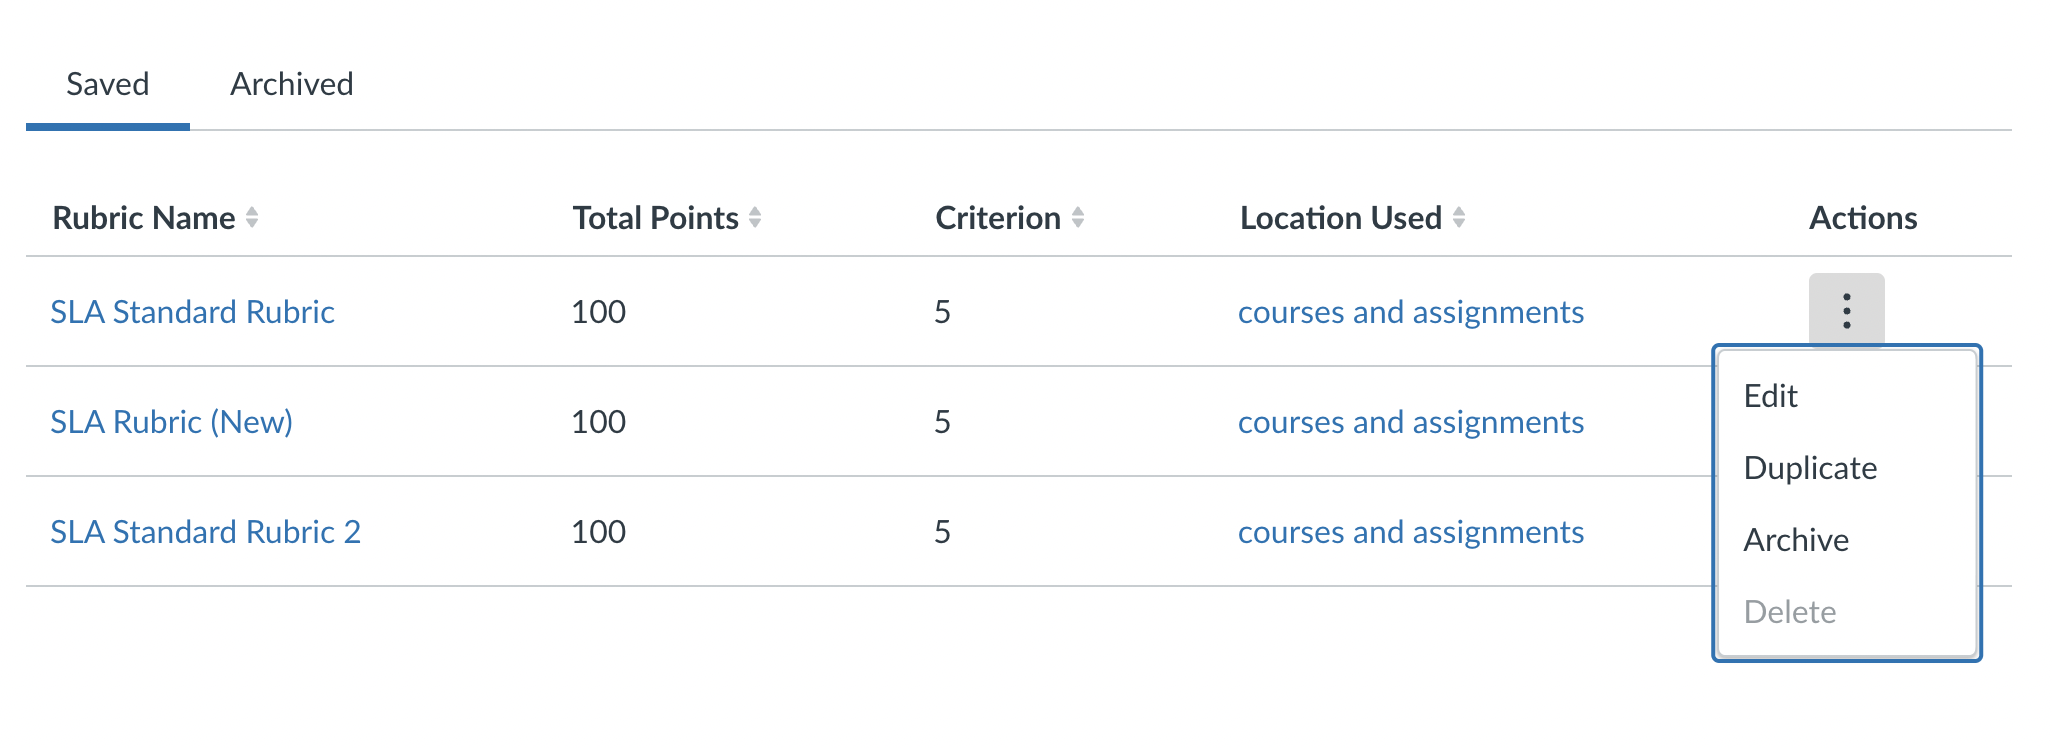Sort by Total Points arrows icon
This screenshot has height=748, width=2052.
(x=755, y=217)
